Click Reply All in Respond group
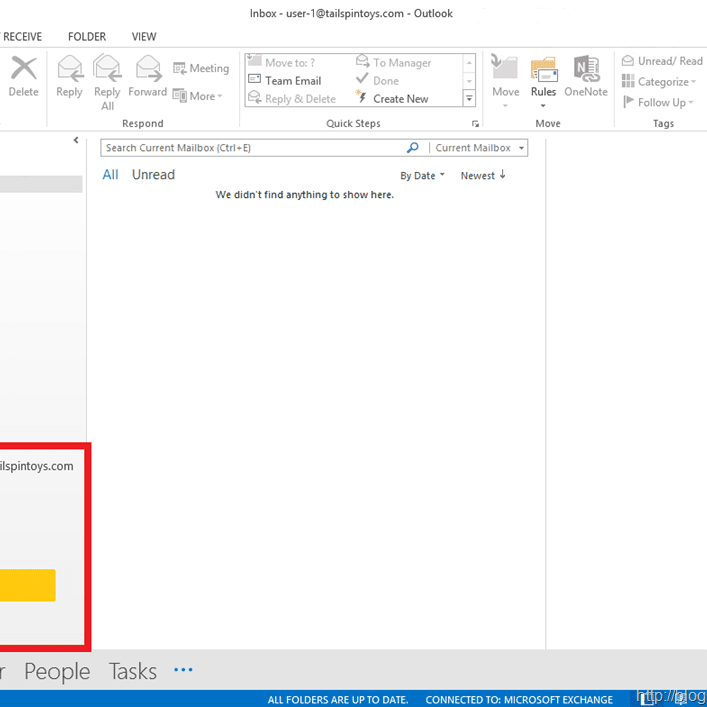The height and width of the screenshot is (707, 707). (x=107, y=83)
